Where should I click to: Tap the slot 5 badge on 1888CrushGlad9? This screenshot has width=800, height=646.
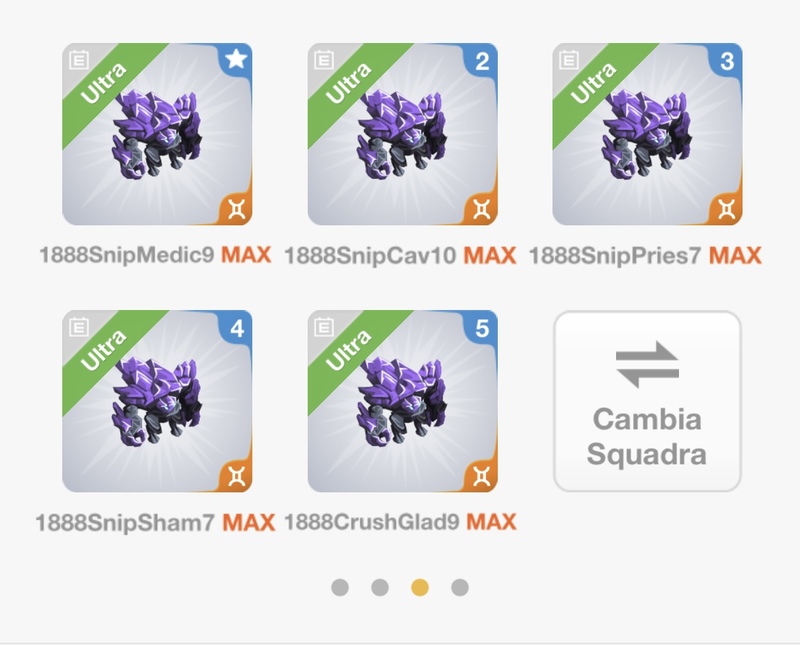click(482, 328)
